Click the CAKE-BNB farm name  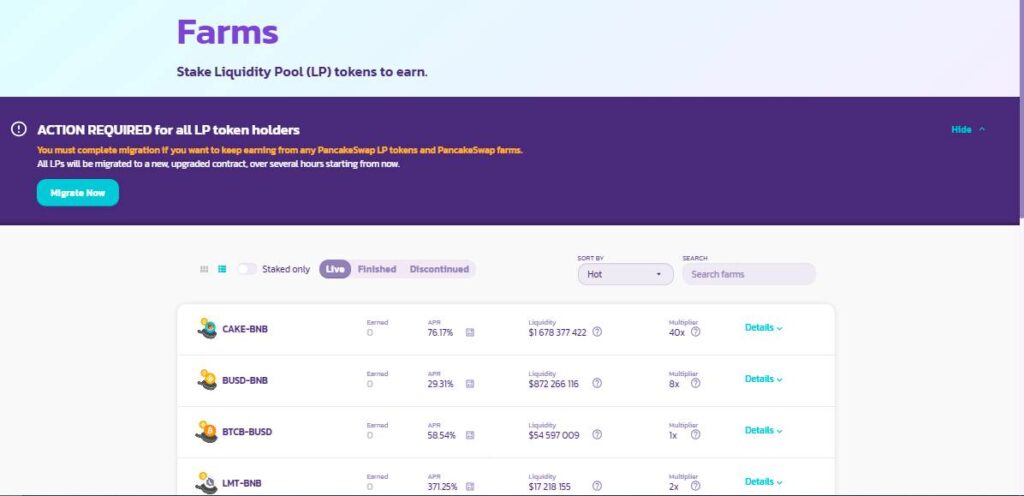pos(245,329)
